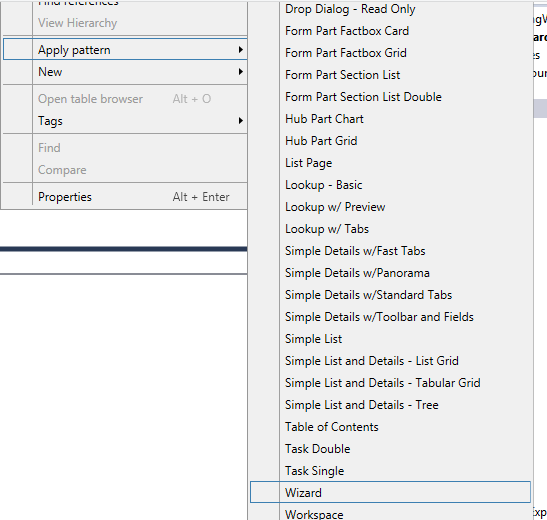Viewport: 547px width, 520px height.
Task: Apply the Table of Contents pattern
Action: tap(390, 427)
